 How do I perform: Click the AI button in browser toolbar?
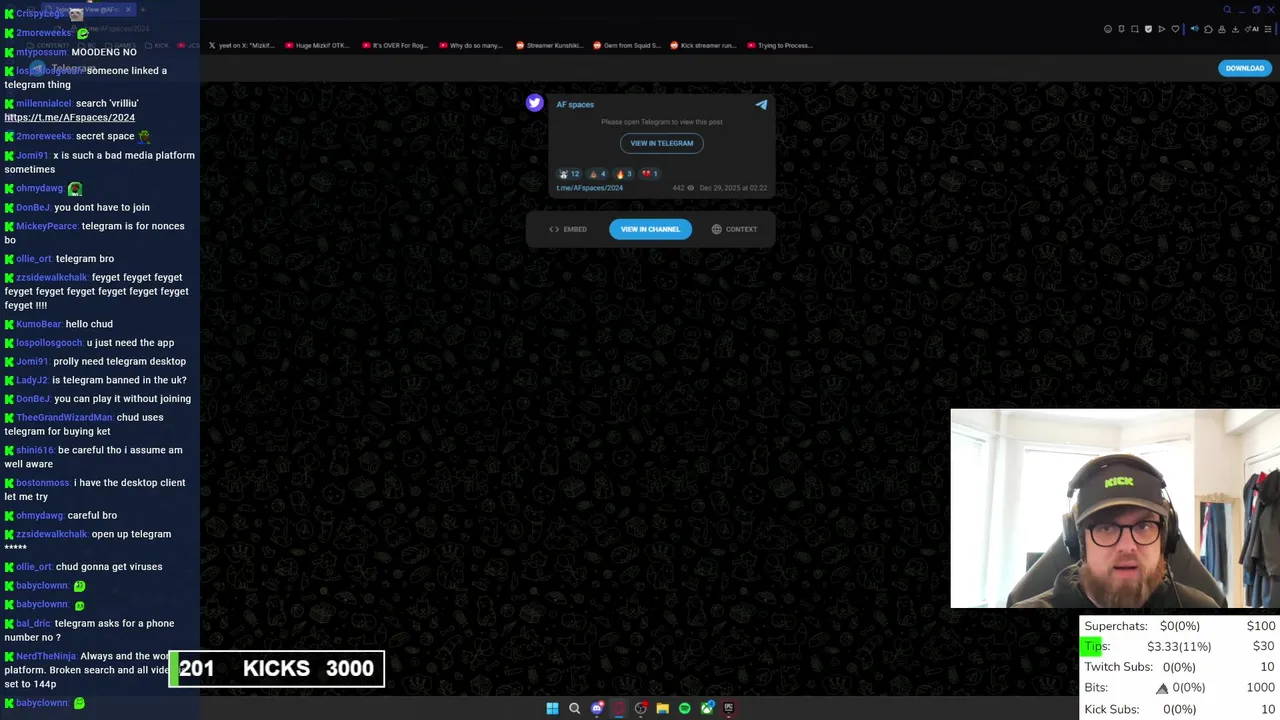tap(1252, 29)
